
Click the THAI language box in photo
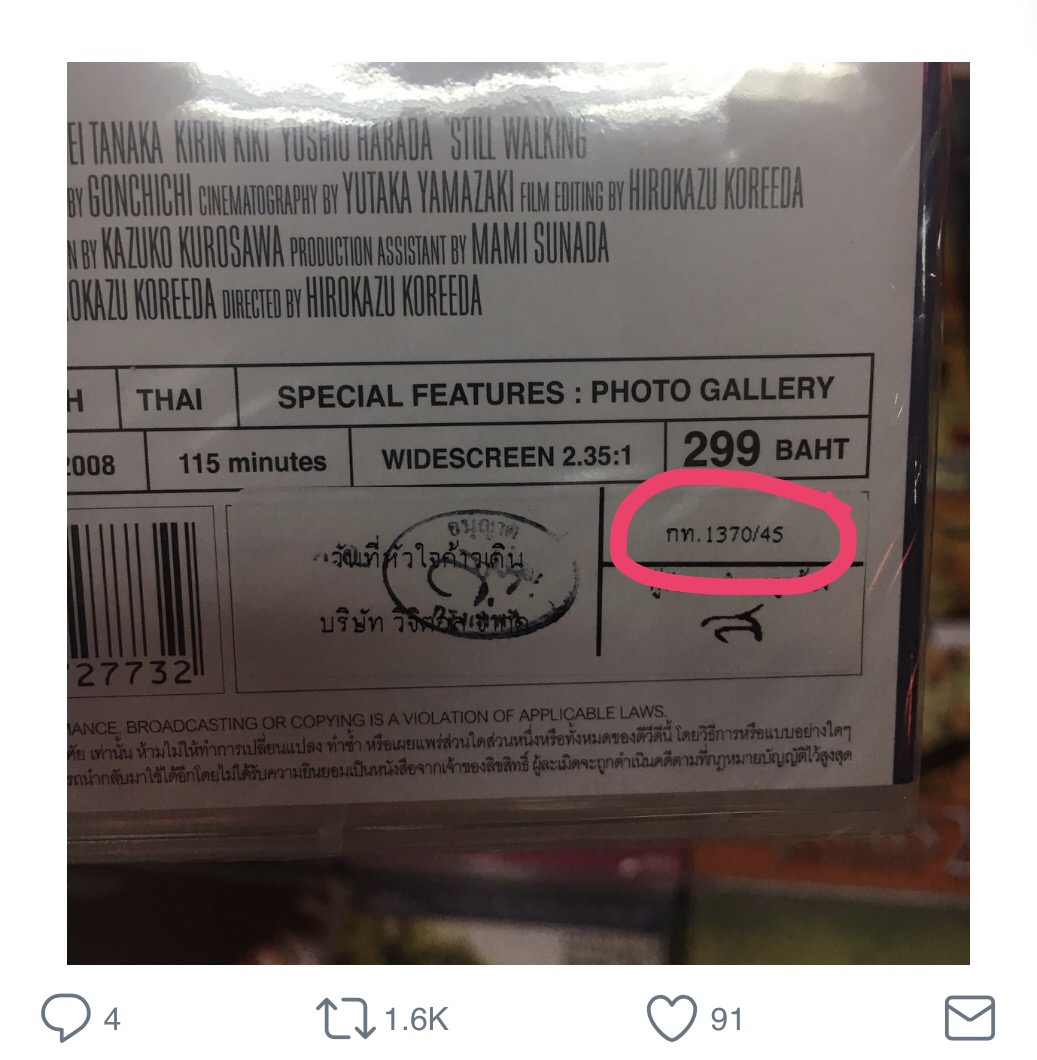click(170, 400)
